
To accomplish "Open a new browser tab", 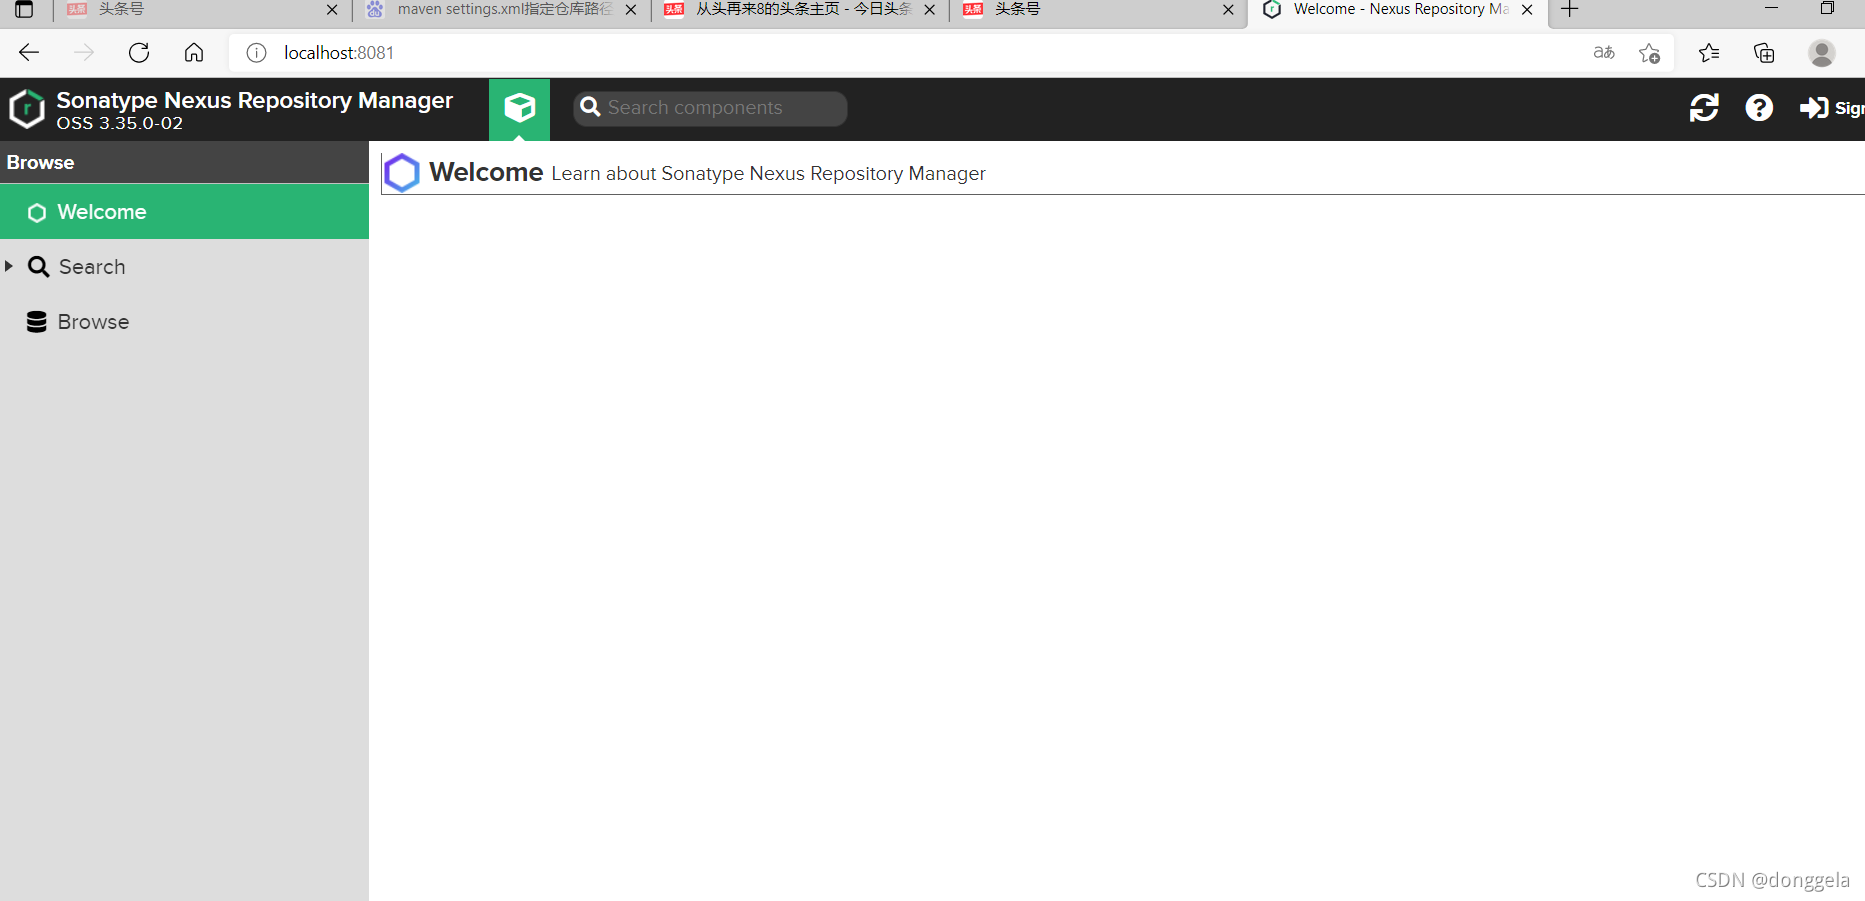I will [x=1570, y=10].
